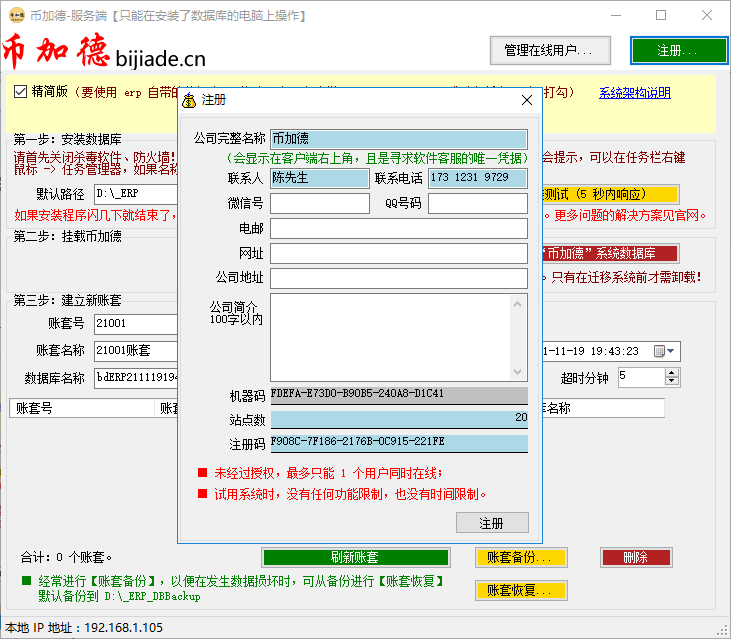Toggle the 精简版 checkbox

pyautogui.click(x=21, y=92)
